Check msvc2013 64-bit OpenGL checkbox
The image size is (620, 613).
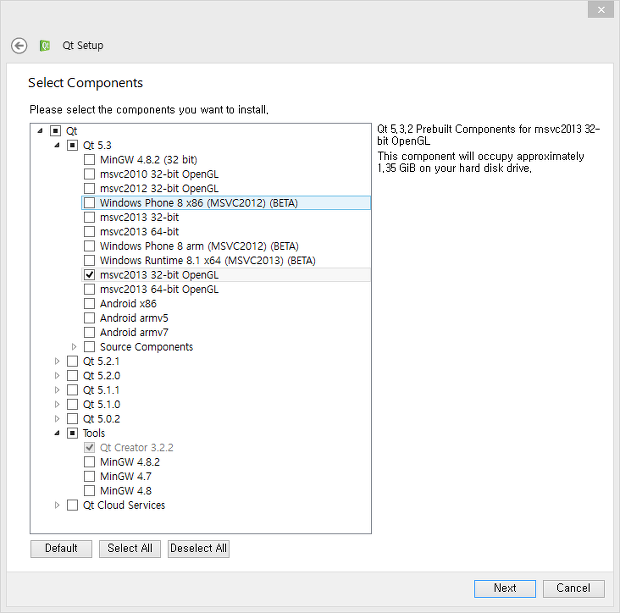pos(89,289)
